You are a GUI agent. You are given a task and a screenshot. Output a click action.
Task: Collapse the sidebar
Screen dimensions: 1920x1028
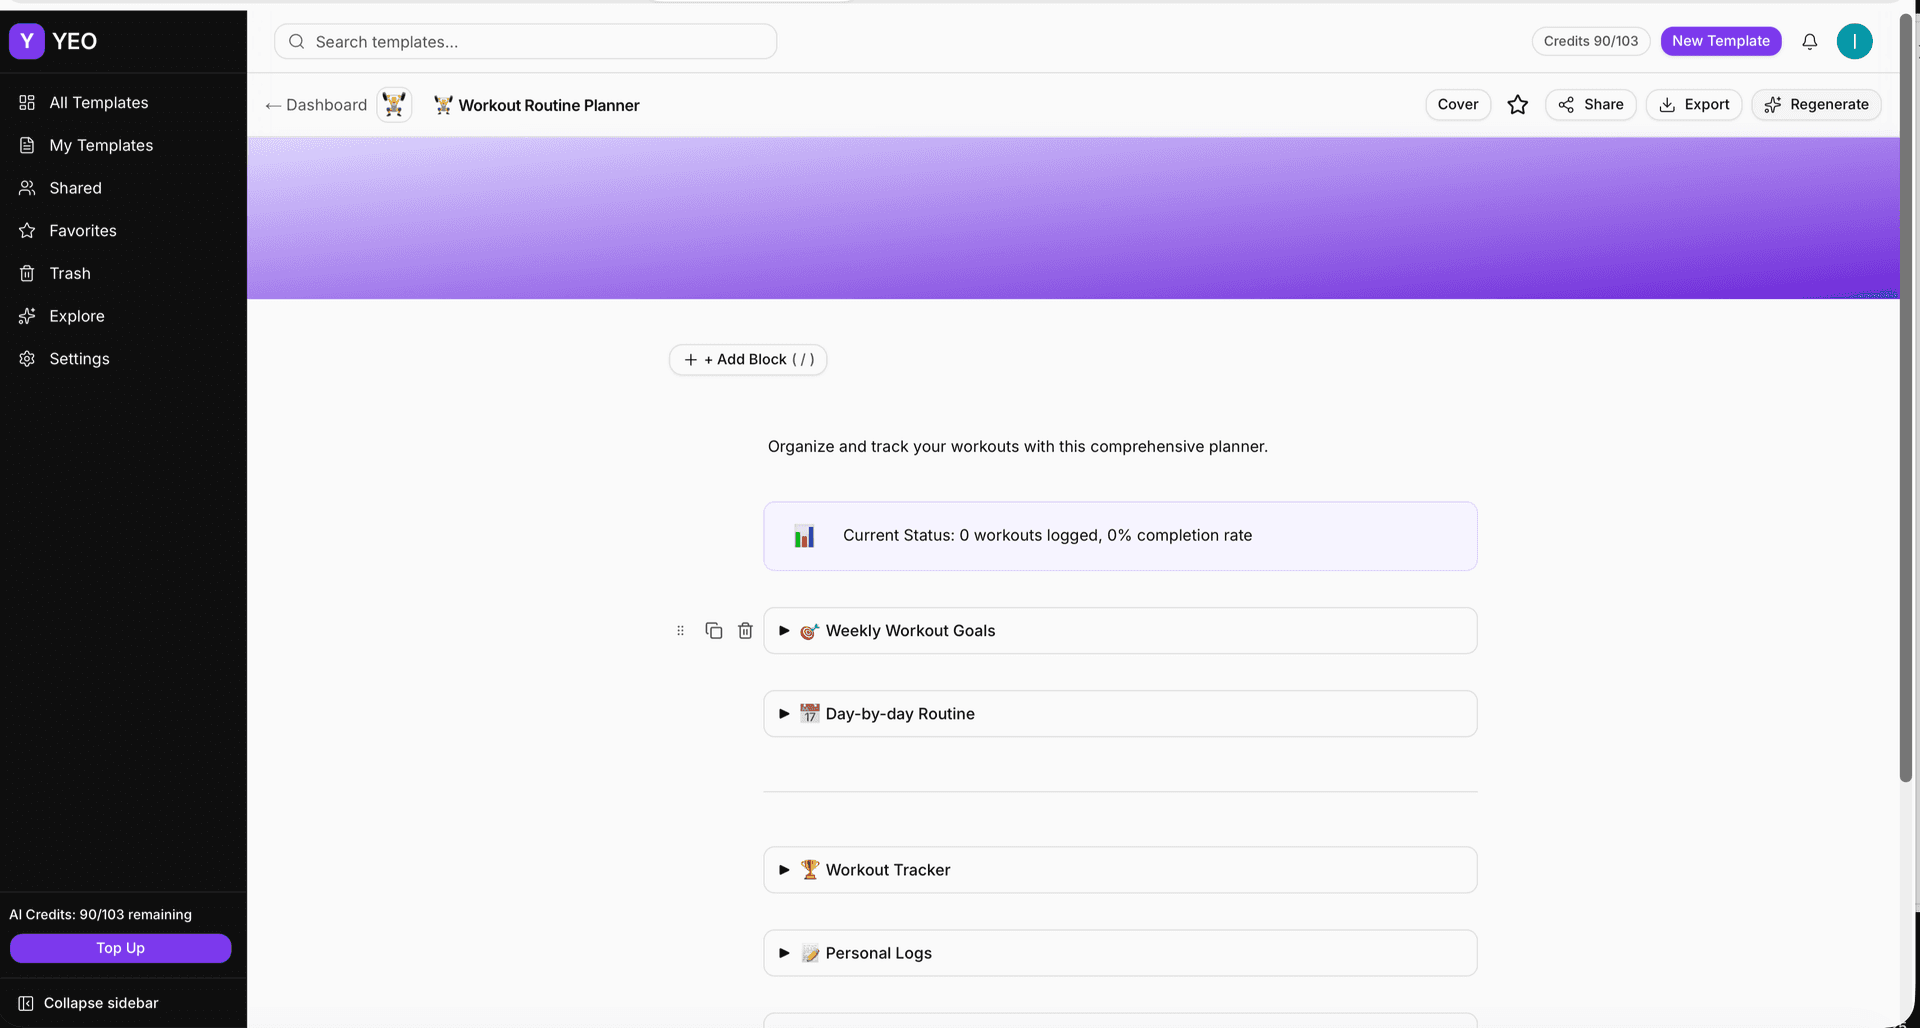89,1003
